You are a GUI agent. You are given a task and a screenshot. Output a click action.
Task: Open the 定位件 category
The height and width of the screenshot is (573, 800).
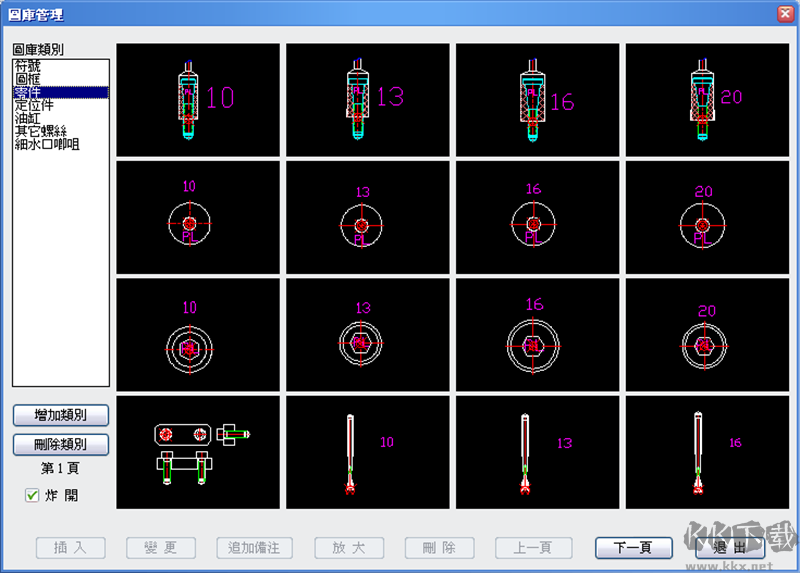point(34,105)
